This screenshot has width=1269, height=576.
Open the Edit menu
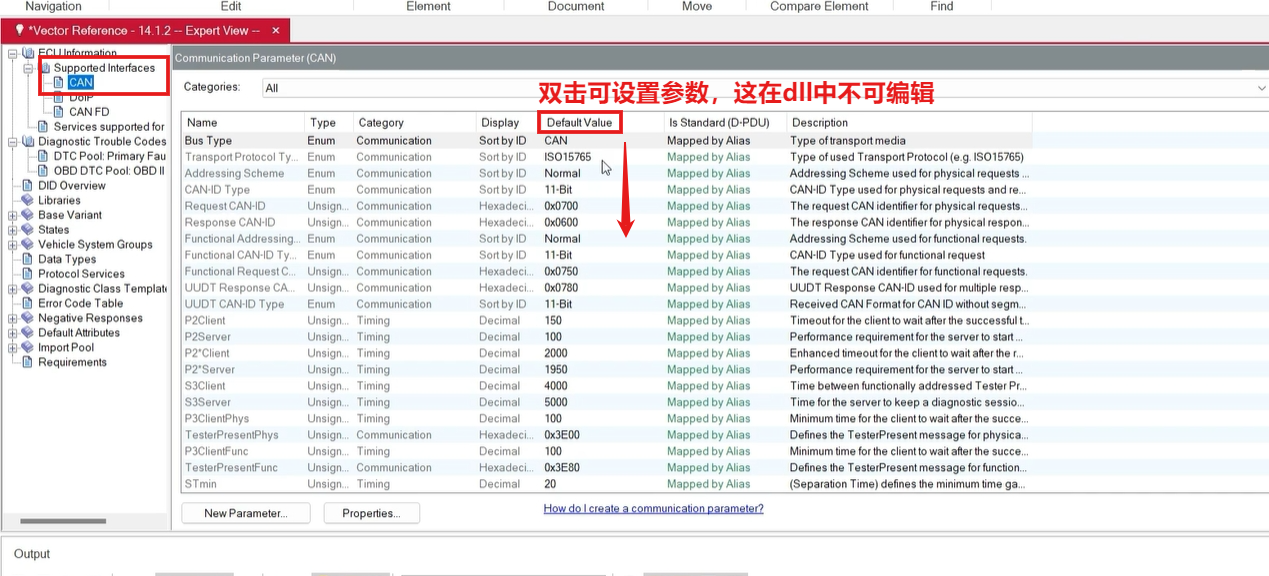[x=231, y=6]
